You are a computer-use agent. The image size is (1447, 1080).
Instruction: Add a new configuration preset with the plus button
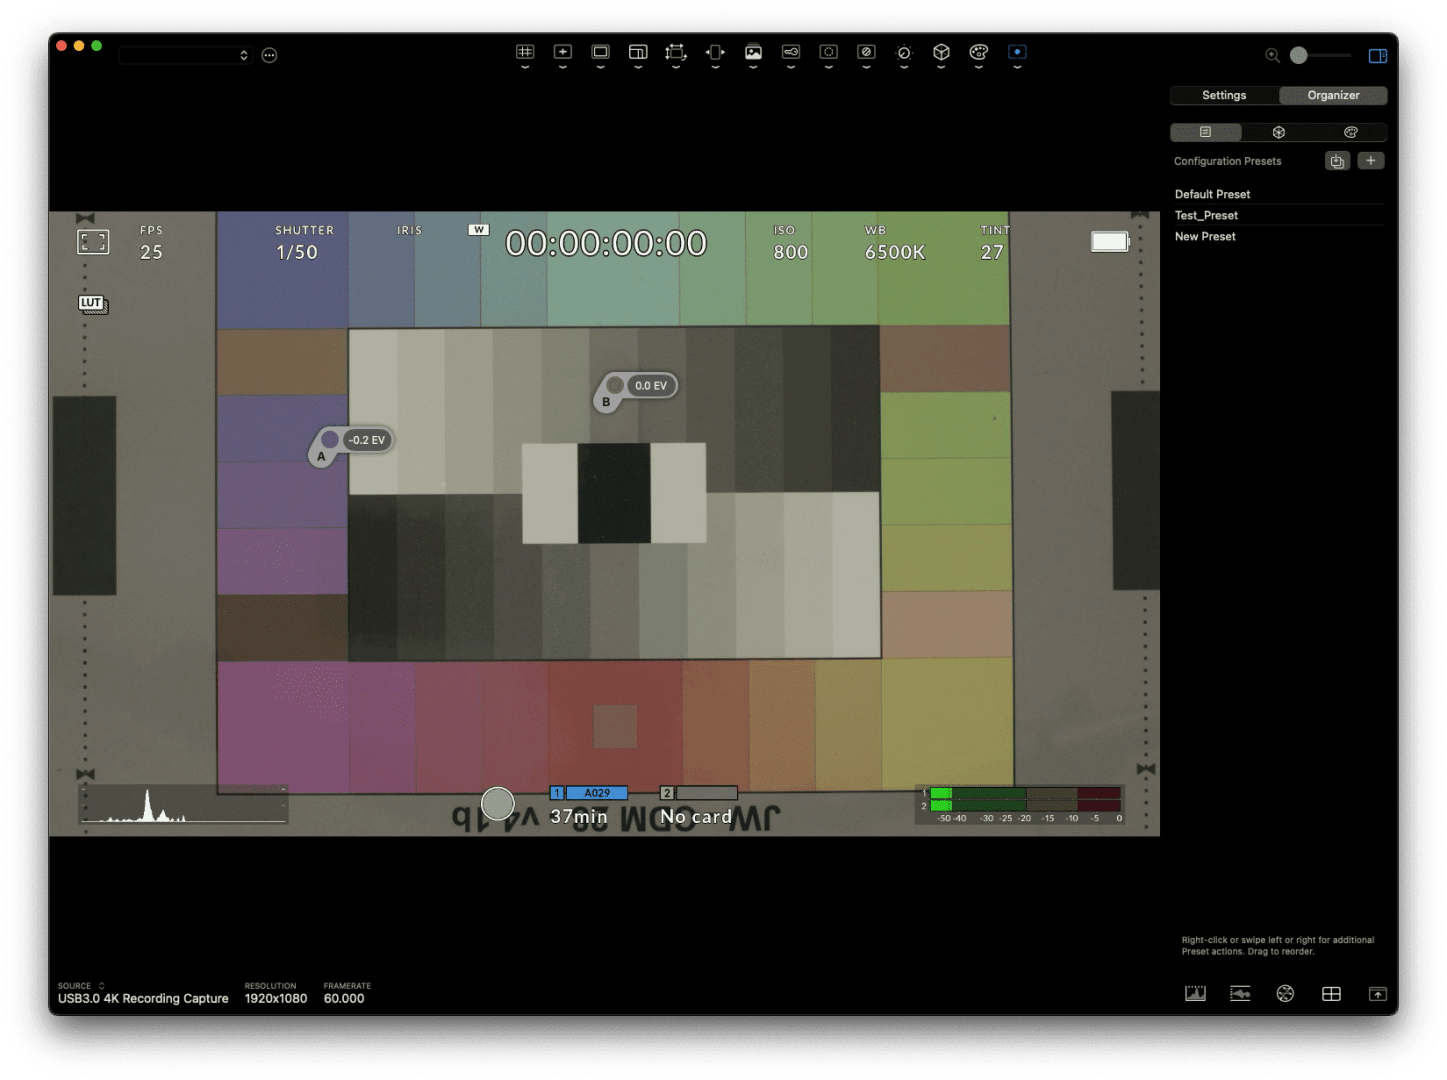1371,160
